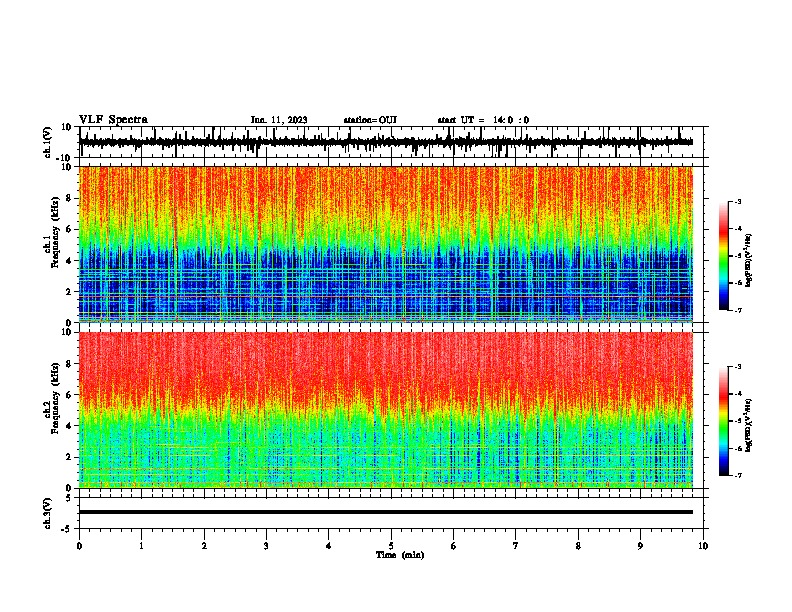Click the time axis tick label "0"

point(79,546)
